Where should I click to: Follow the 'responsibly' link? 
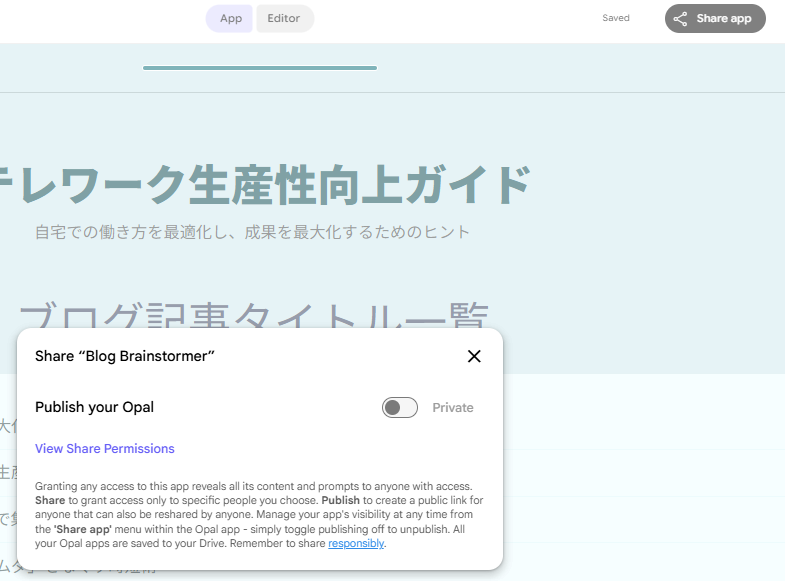(356, 544)
